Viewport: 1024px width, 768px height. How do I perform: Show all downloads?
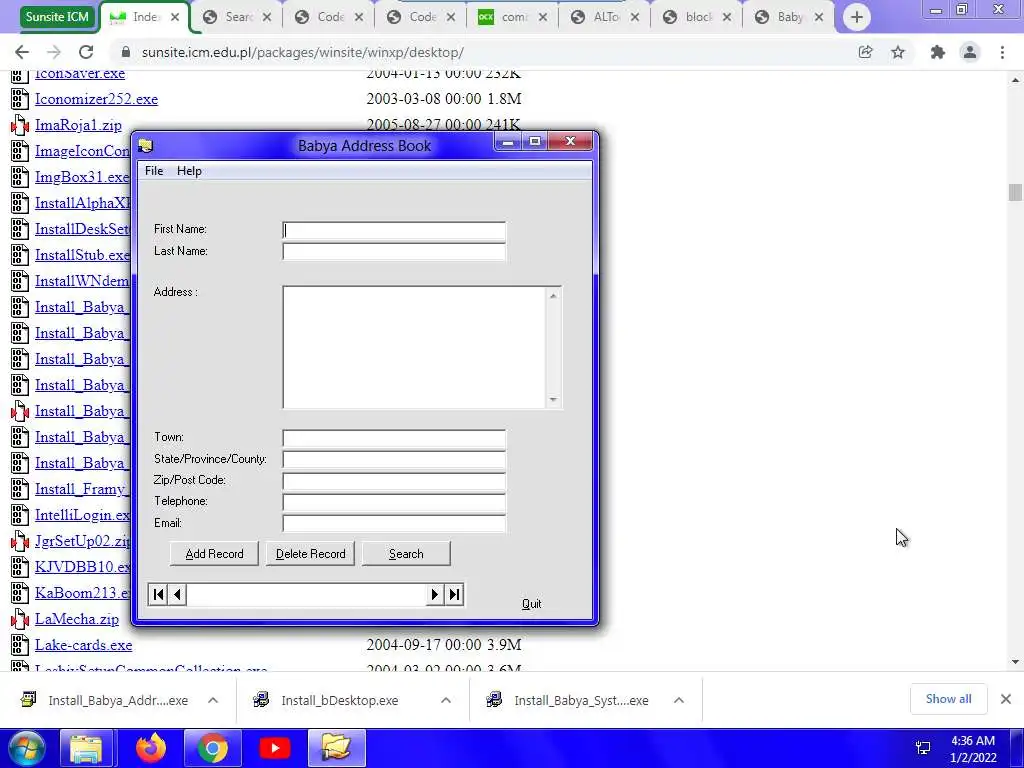(x=948, y=699)
